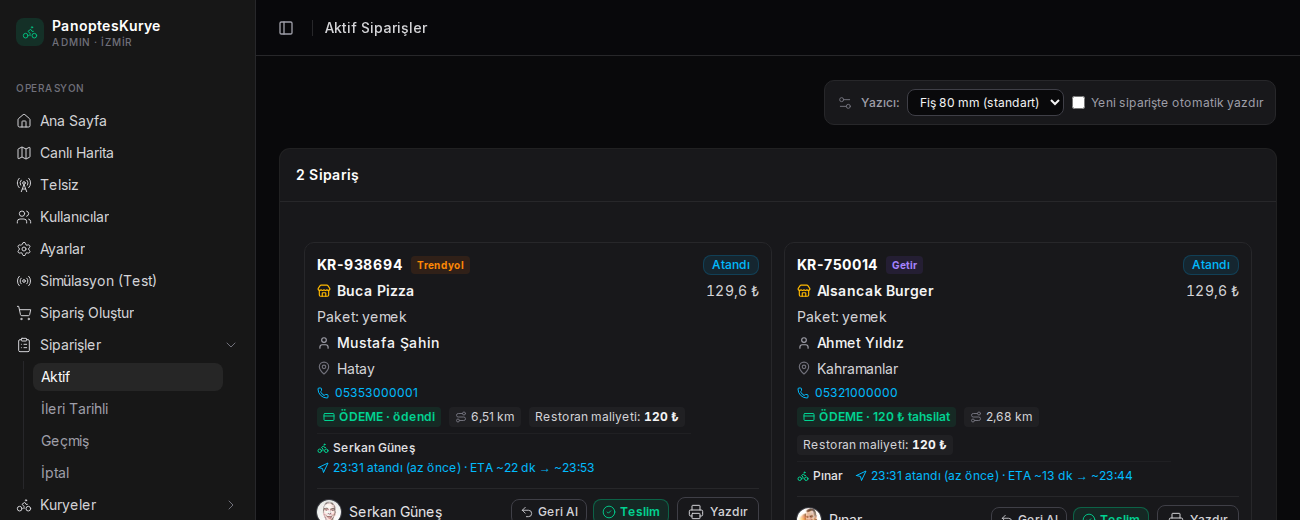1300x520 pixels.
Task: Click the store icon beside Alsancak Burger
Action: point(804,291)
